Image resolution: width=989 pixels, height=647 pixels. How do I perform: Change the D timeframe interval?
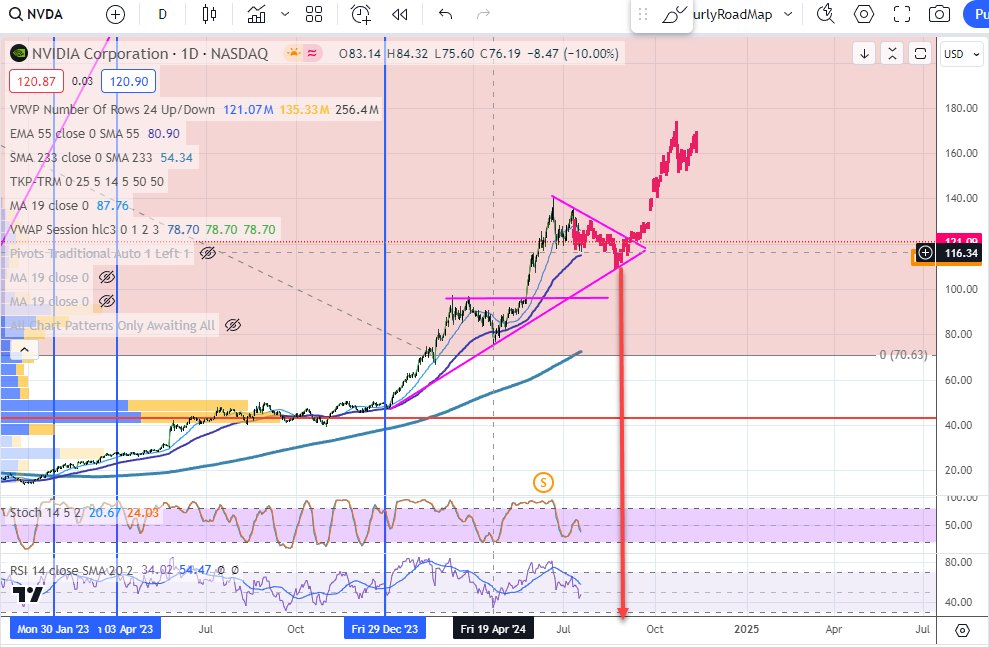pos(162,14)
